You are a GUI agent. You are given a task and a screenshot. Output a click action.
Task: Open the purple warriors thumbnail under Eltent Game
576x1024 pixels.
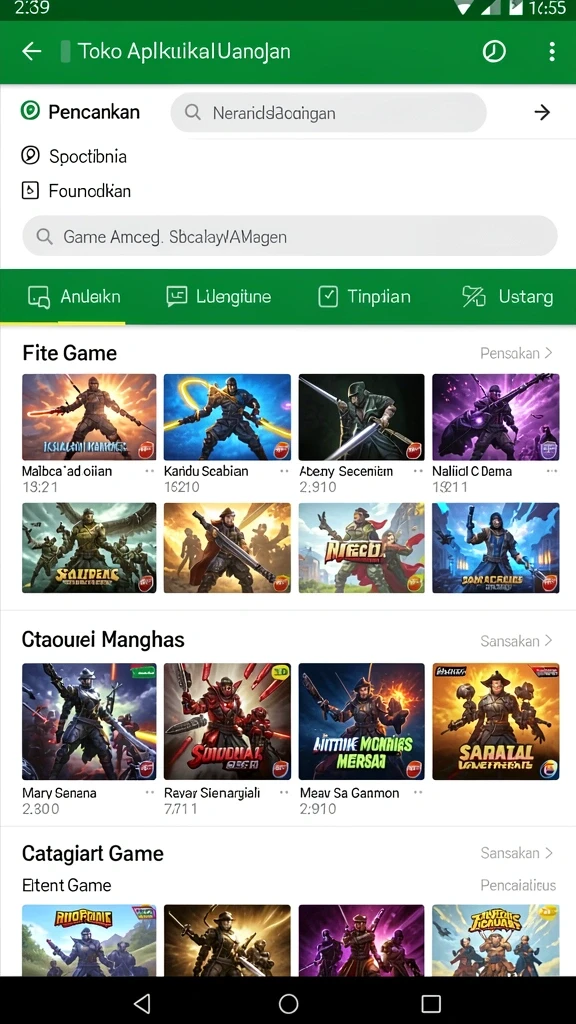click(361, 940)
